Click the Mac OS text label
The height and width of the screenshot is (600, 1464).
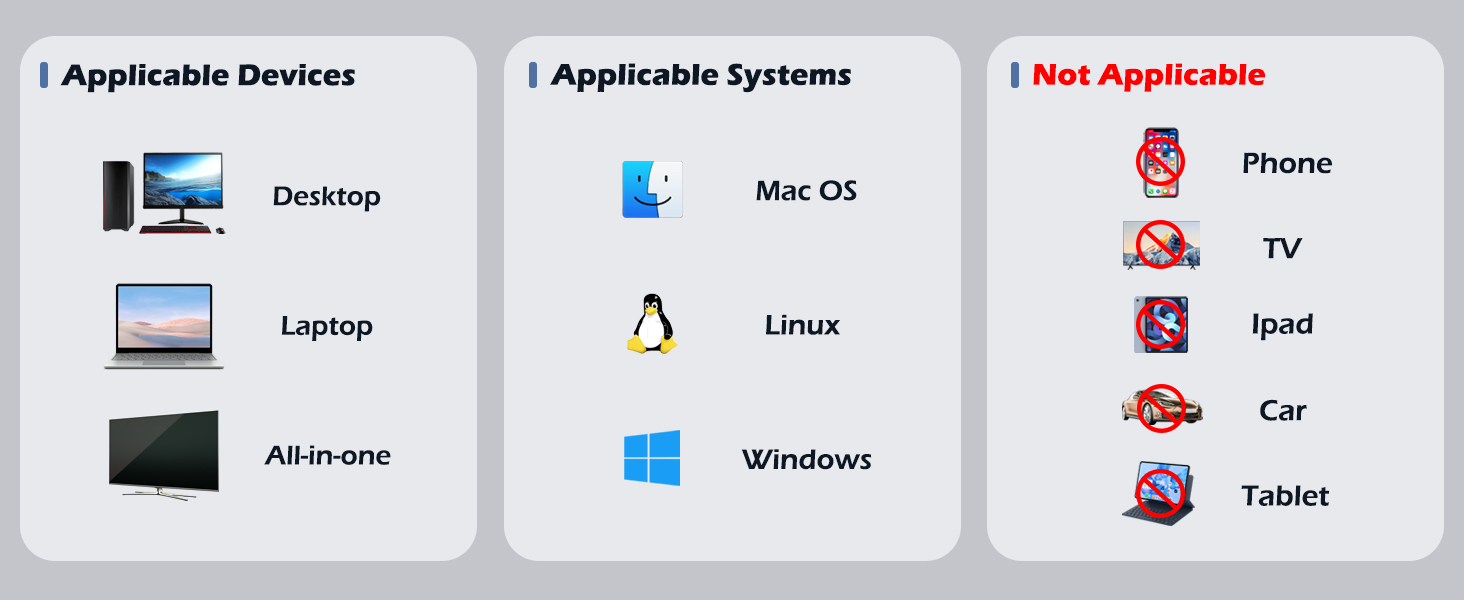(x=806, y=191)
